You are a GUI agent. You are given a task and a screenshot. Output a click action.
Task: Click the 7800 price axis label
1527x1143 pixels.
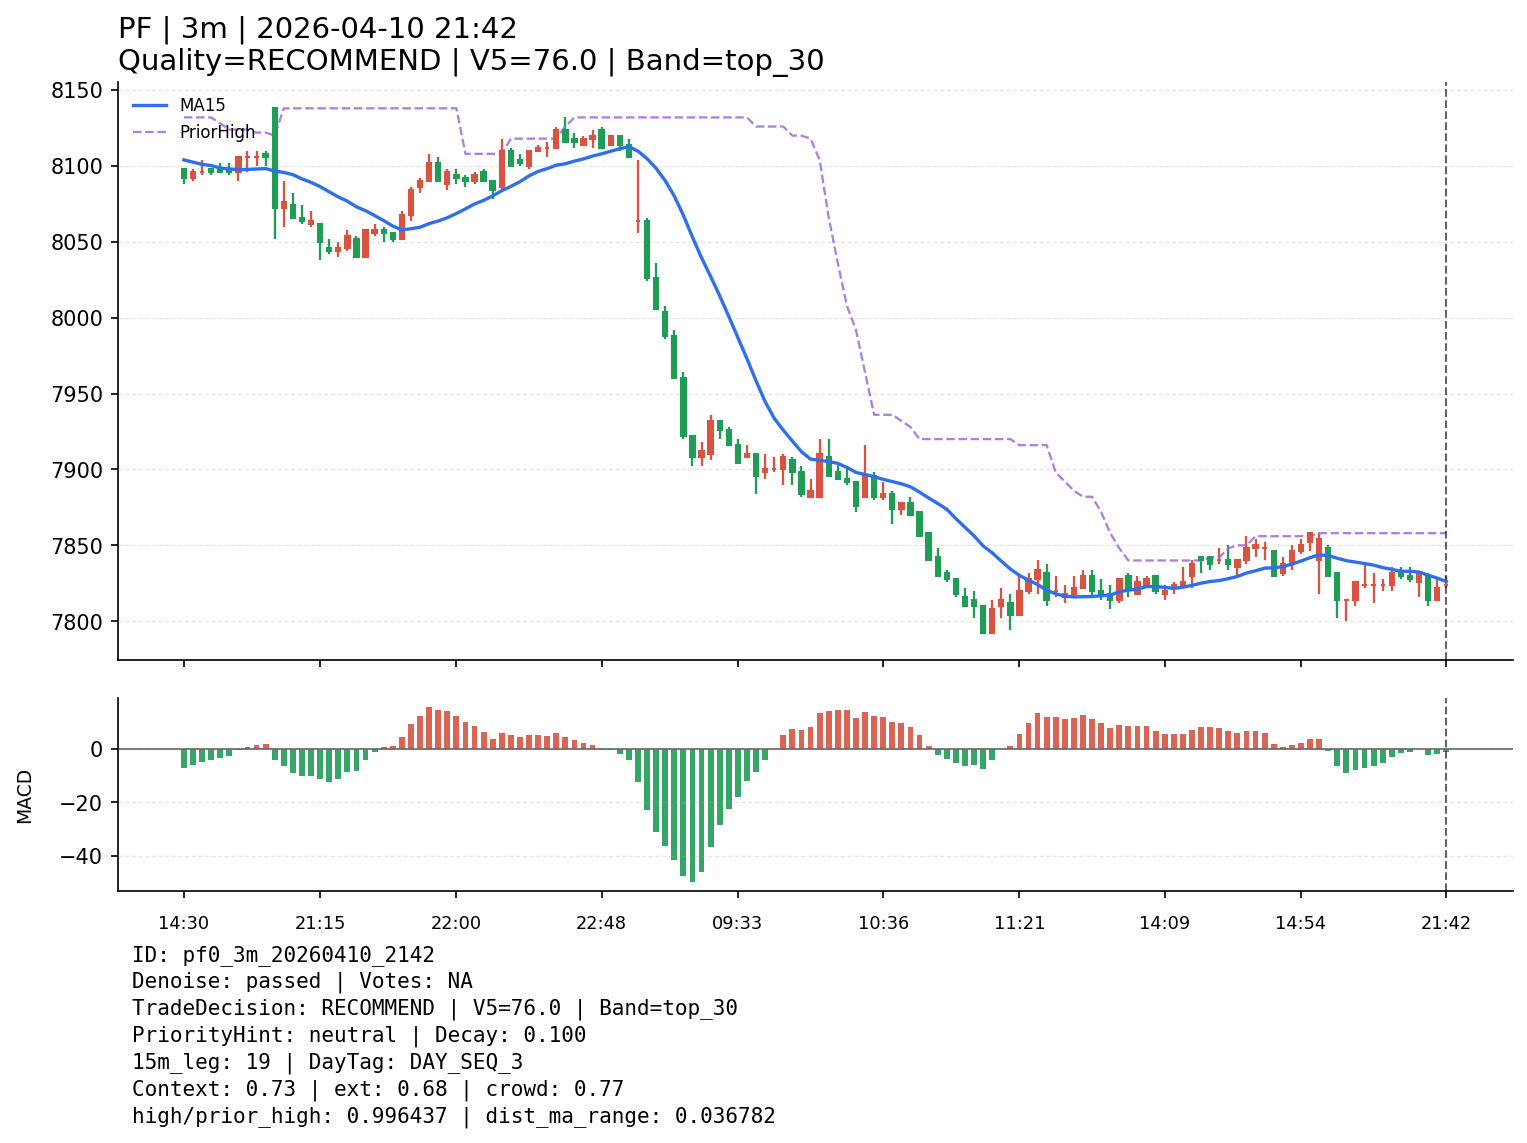pyautogui.click(x=76, y=622)
